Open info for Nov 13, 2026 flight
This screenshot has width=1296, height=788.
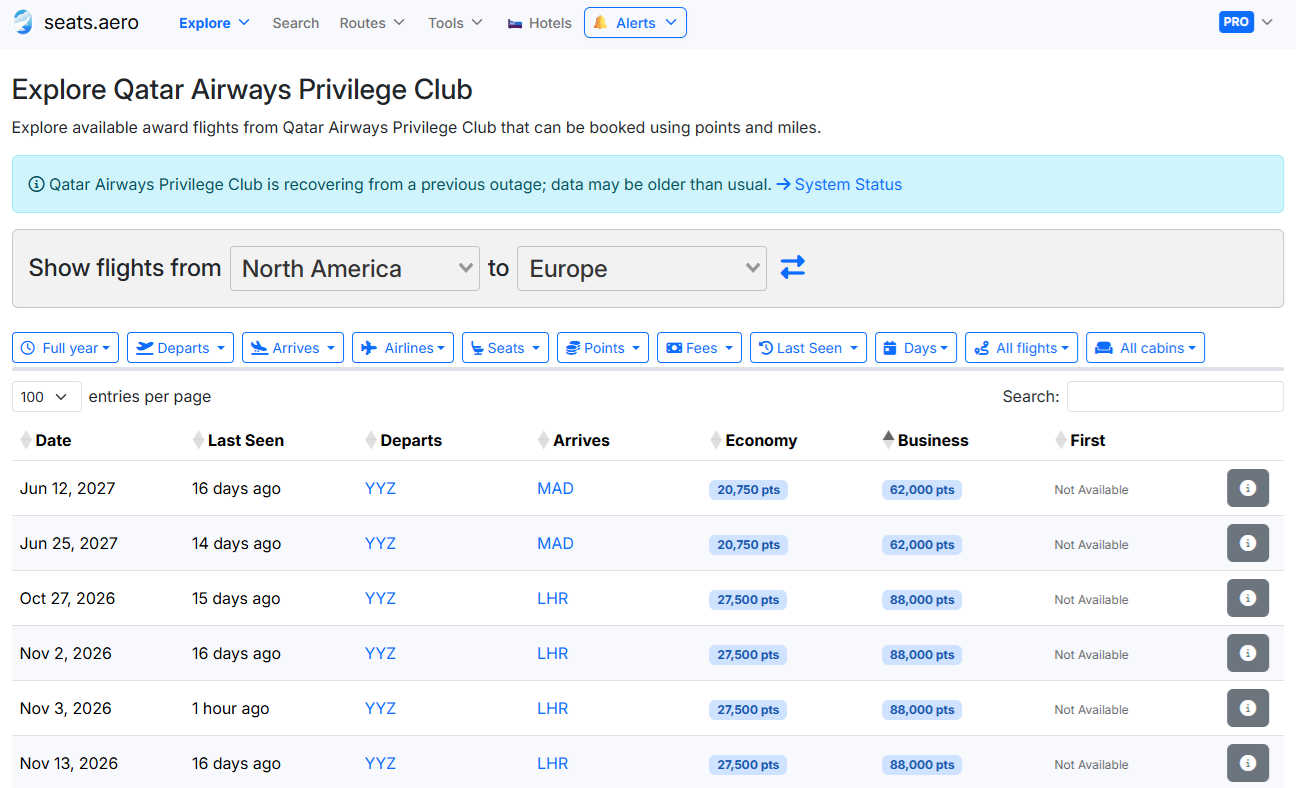(x=1248, y=763)
